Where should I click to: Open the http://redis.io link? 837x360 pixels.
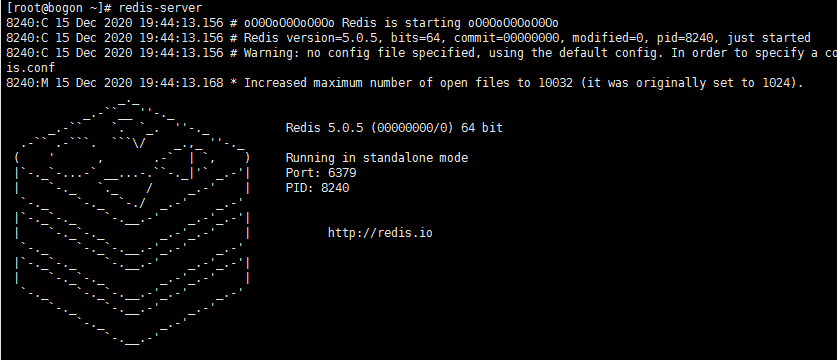click(x=380, y=233)
